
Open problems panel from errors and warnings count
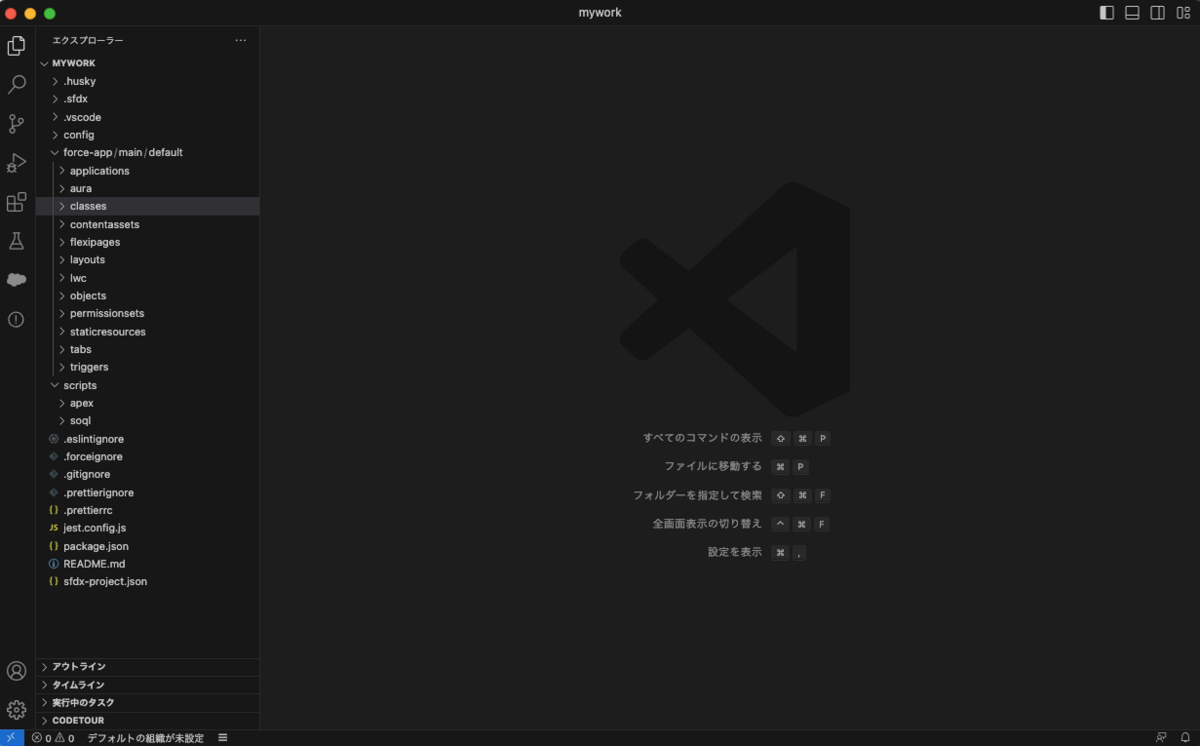point(53,738)
